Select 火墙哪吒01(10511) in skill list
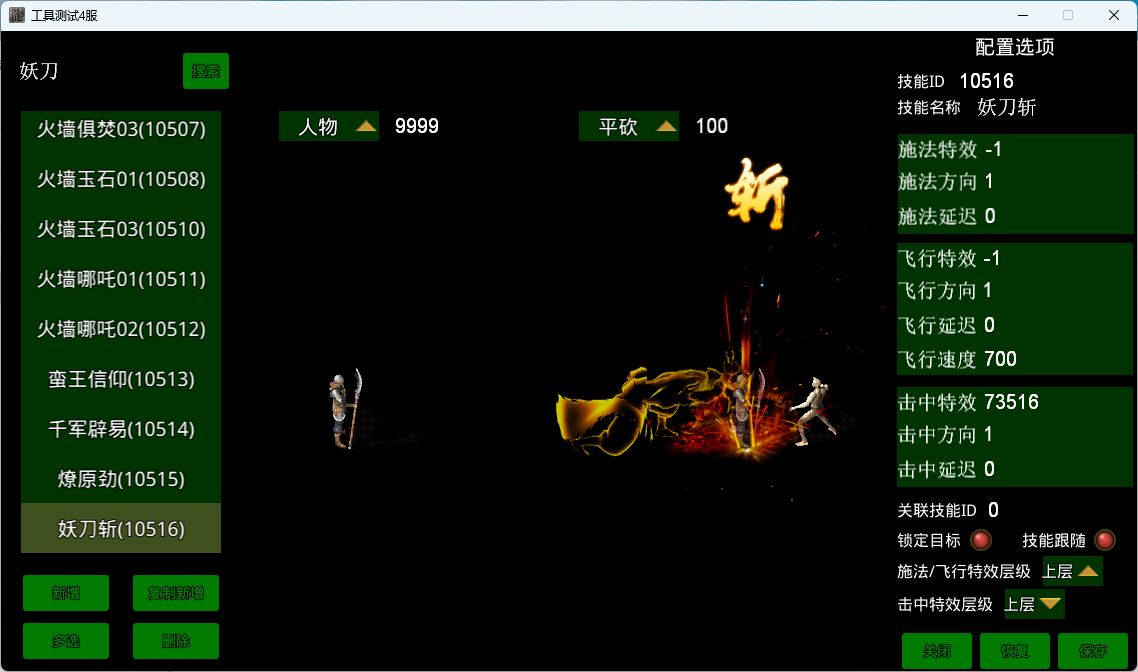 click(x=121, y=279)
